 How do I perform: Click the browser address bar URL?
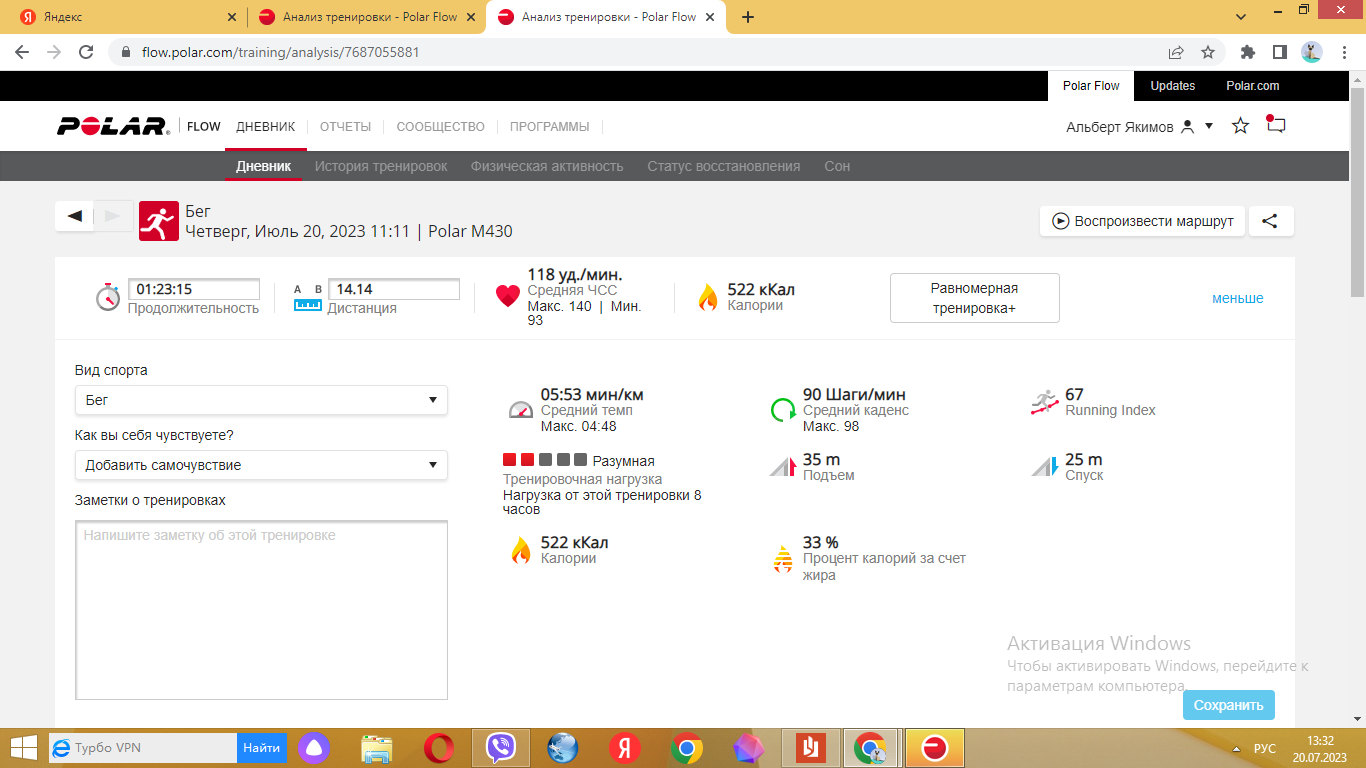point(281,52)
